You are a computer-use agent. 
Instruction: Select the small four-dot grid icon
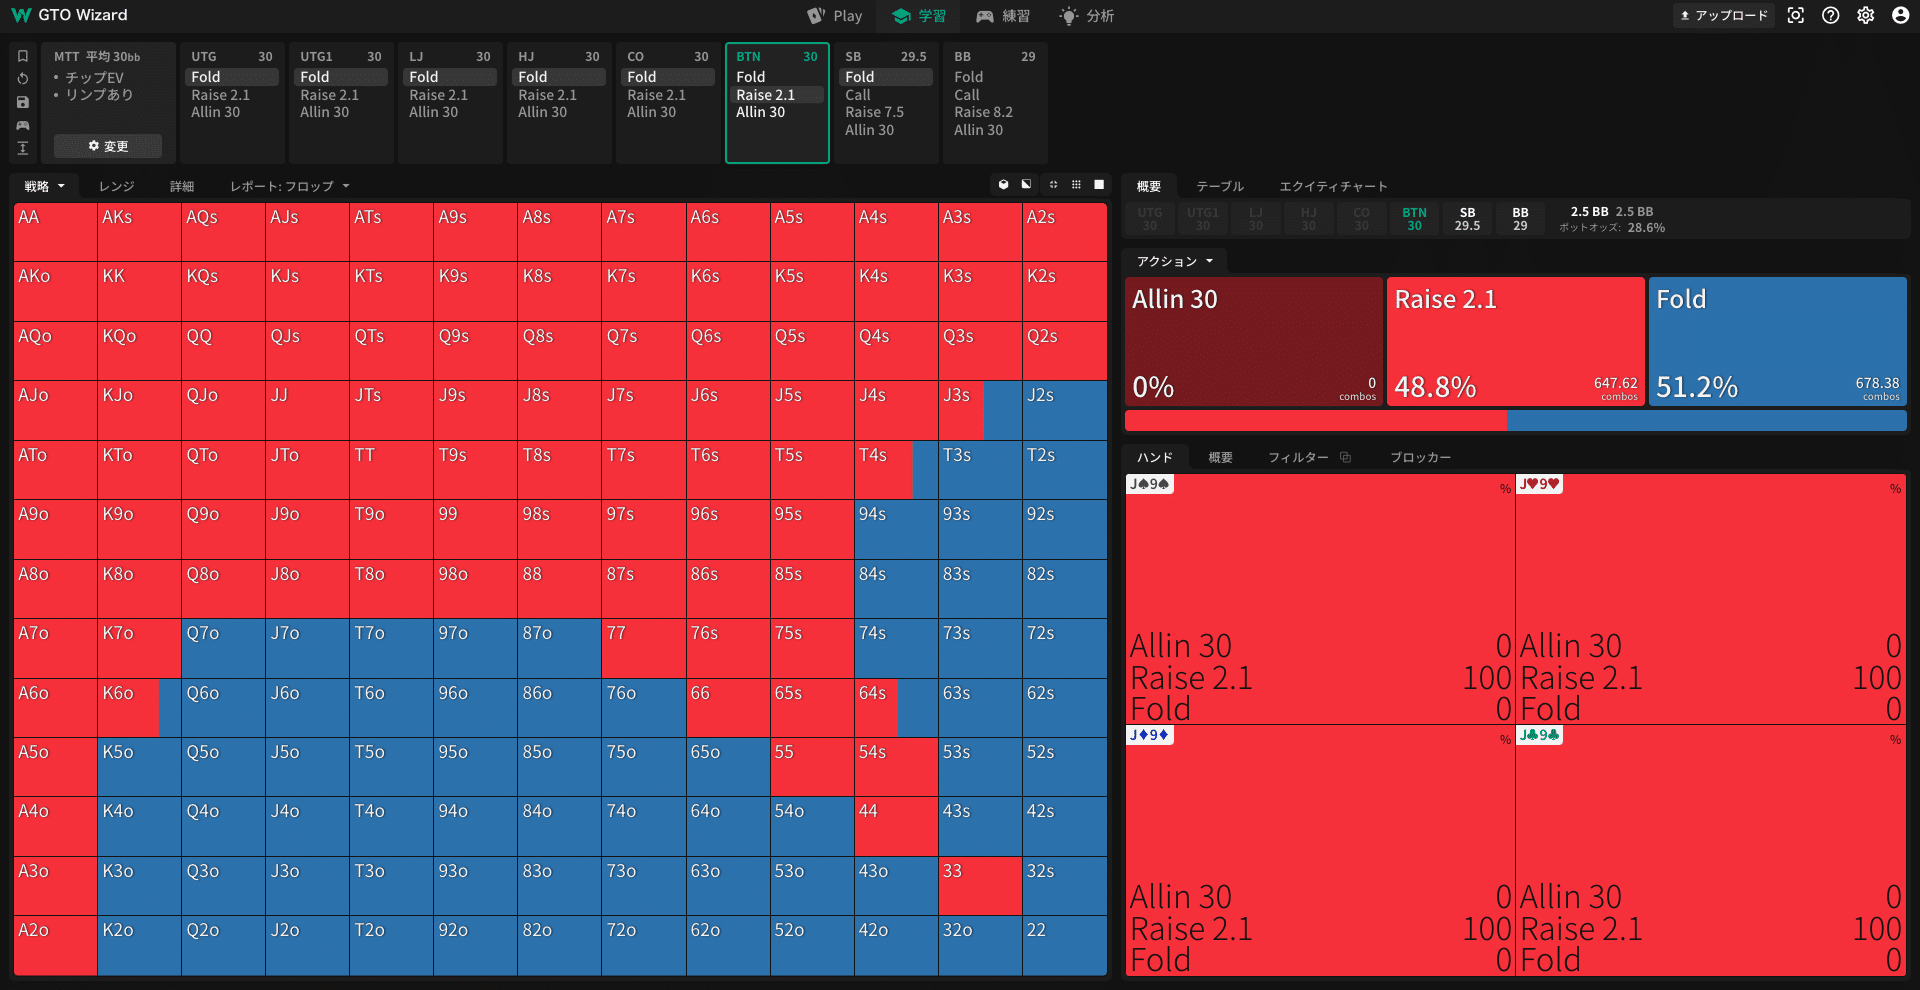1053,185
